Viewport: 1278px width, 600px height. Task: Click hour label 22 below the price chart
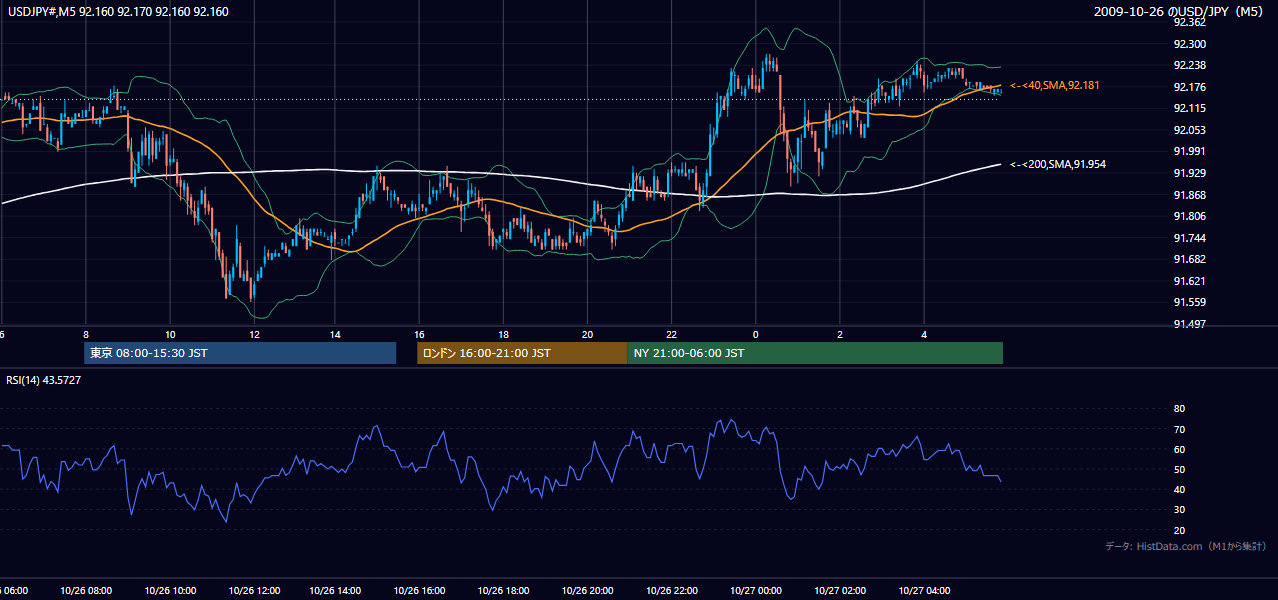[x=672, y=334]
